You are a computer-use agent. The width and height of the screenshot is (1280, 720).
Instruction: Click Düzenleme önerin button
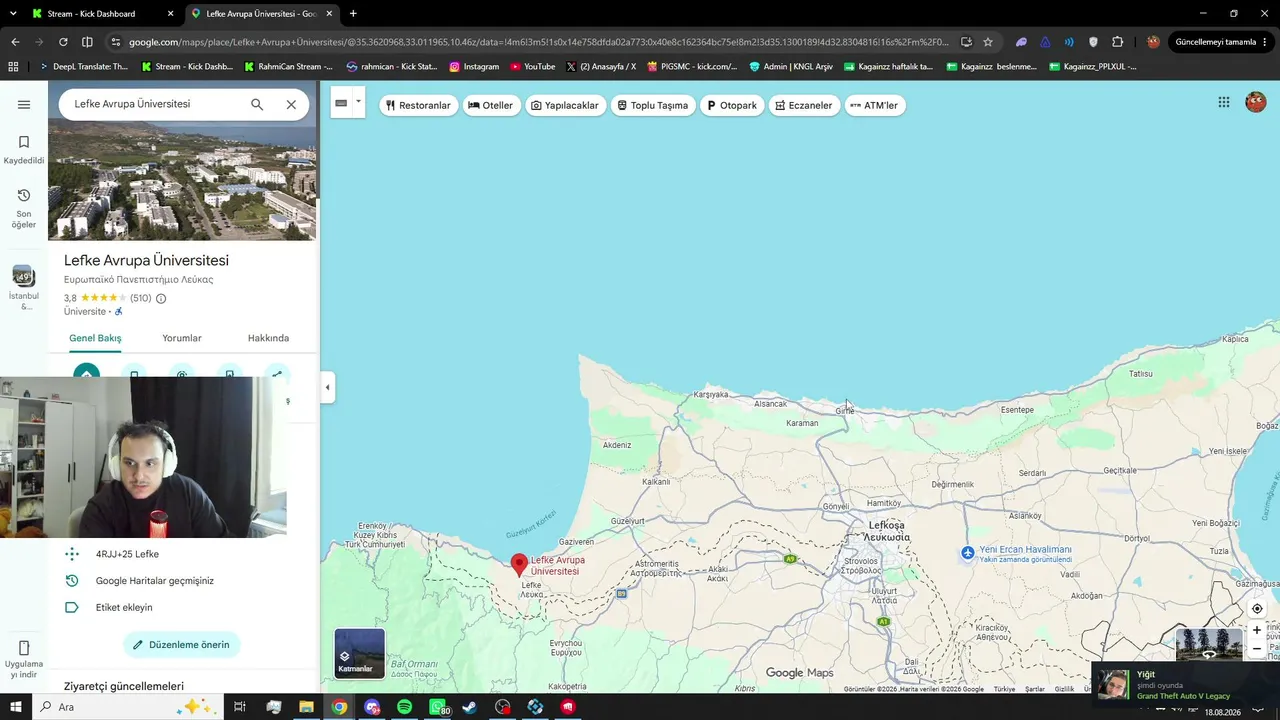click(182, 645)
